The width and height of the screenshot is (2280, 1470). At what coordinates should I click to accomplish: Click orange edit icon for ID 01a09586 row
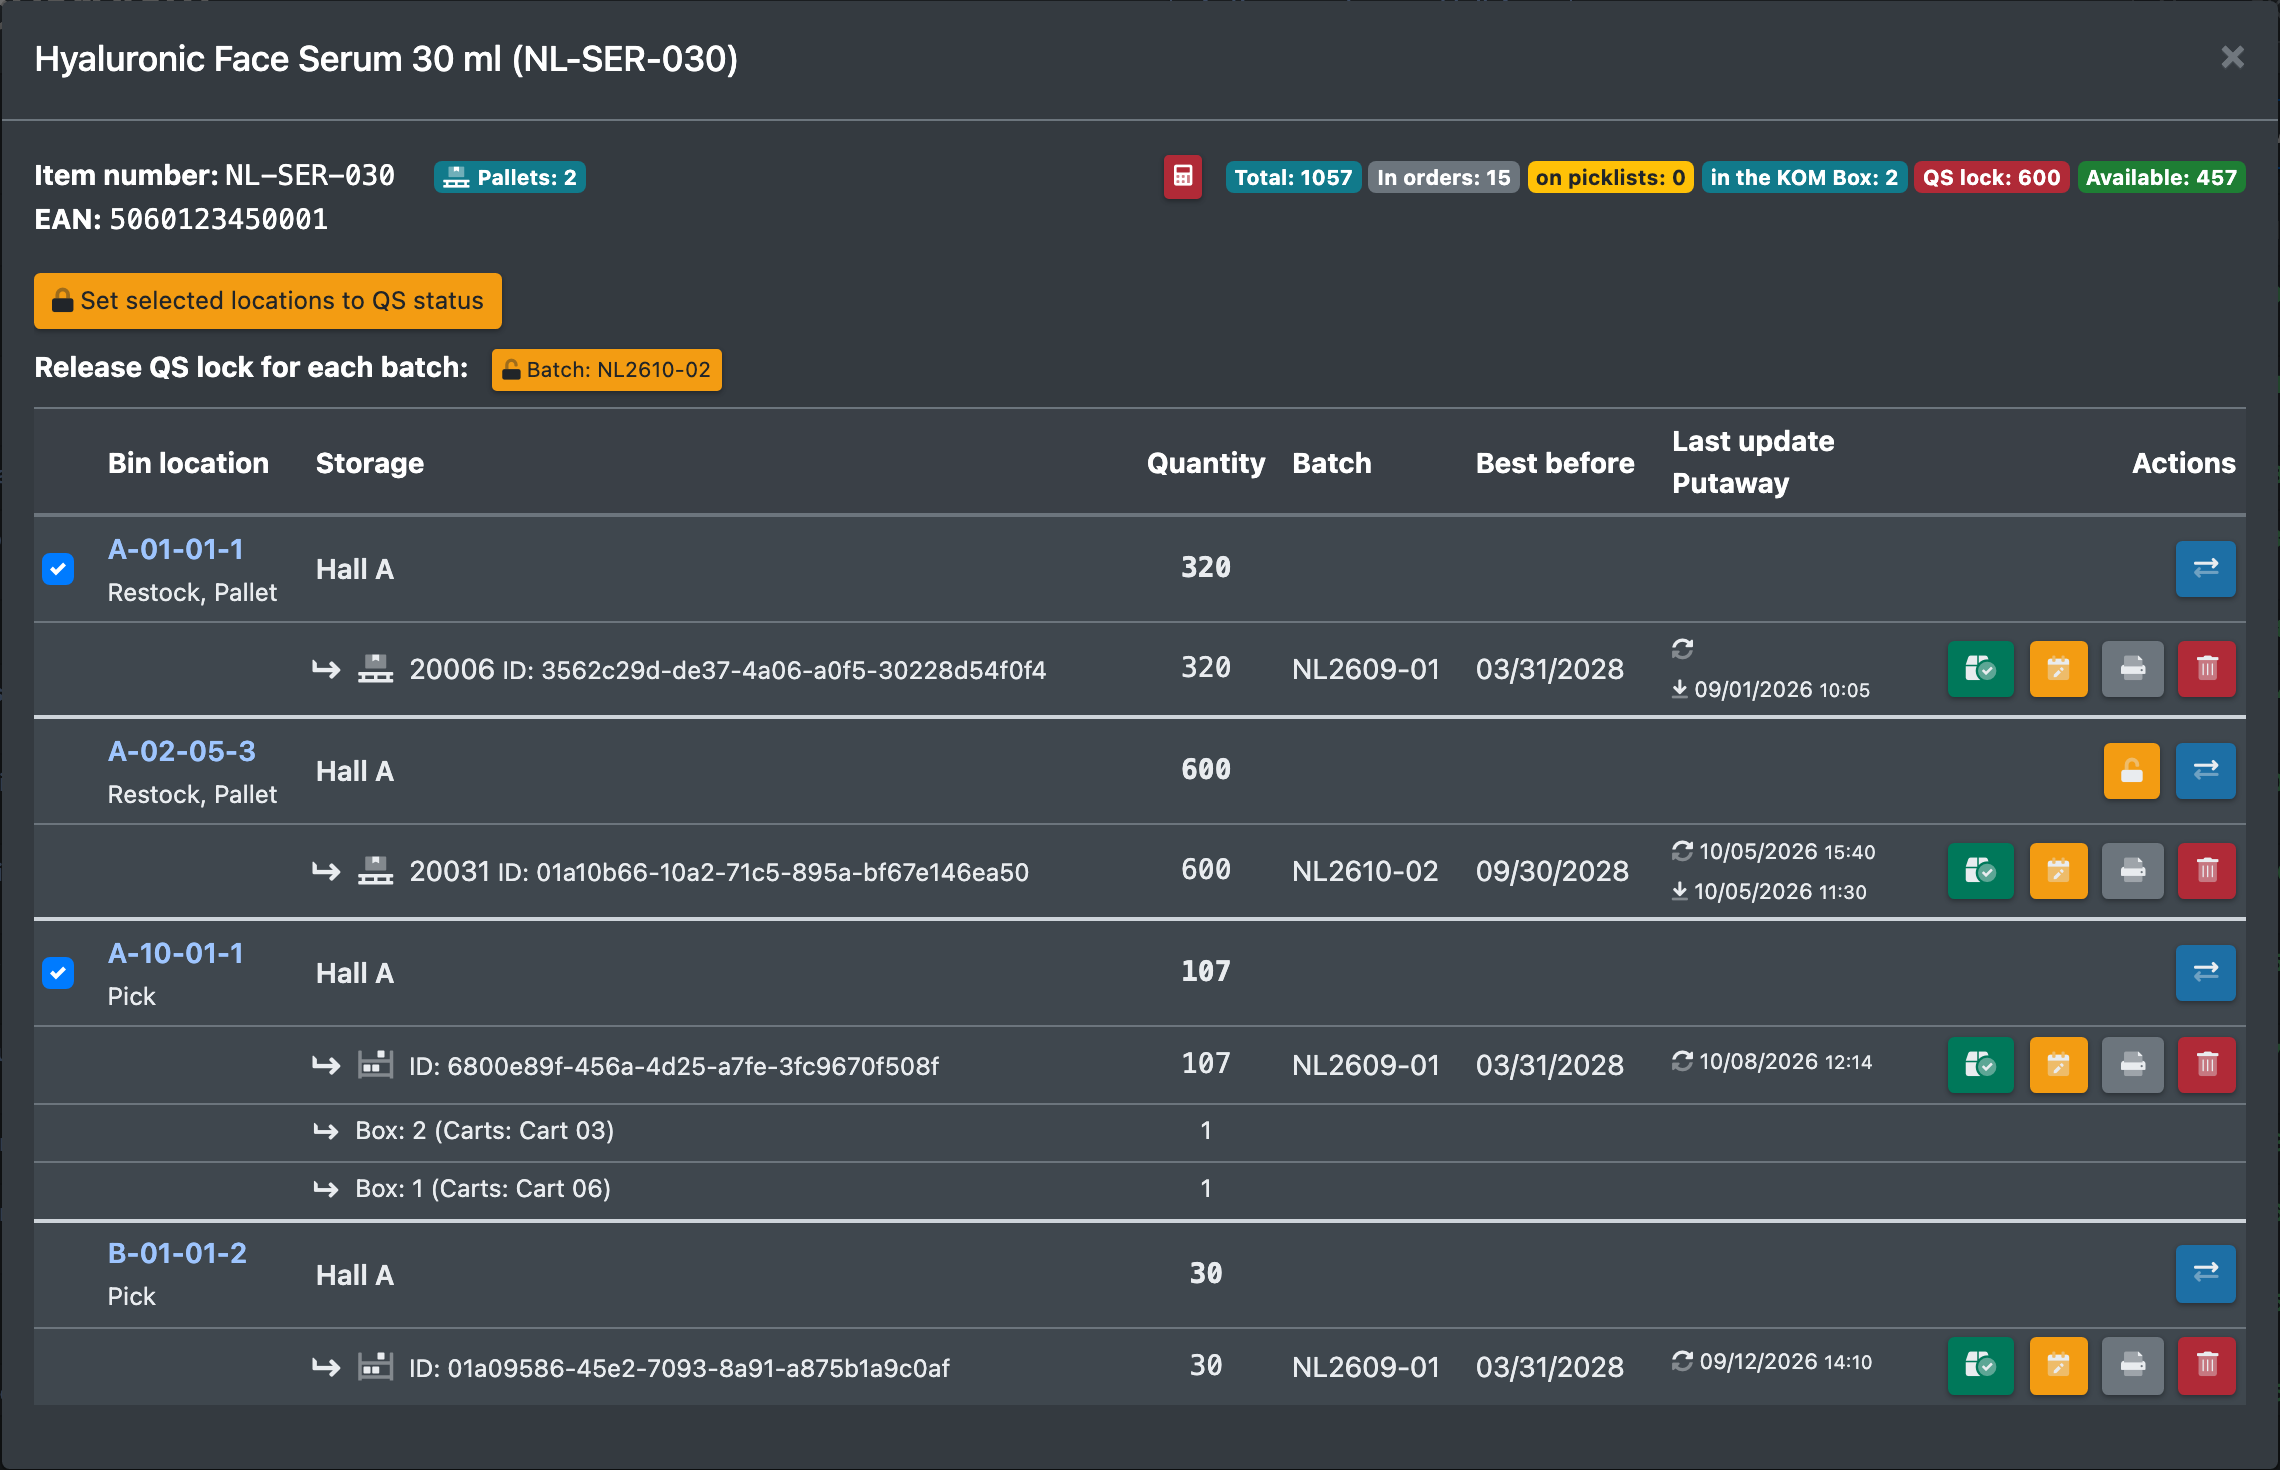[x=2058, y=1366]
